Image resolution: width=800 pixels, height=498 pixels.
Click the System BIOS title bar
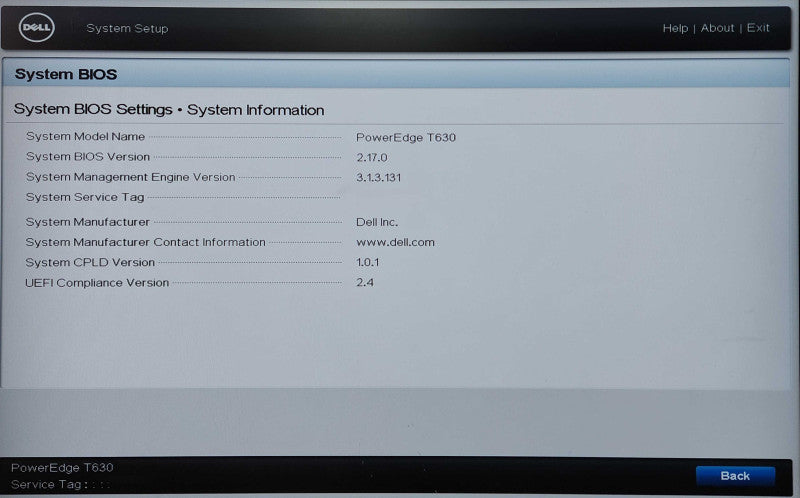click(x=396, y=73)
